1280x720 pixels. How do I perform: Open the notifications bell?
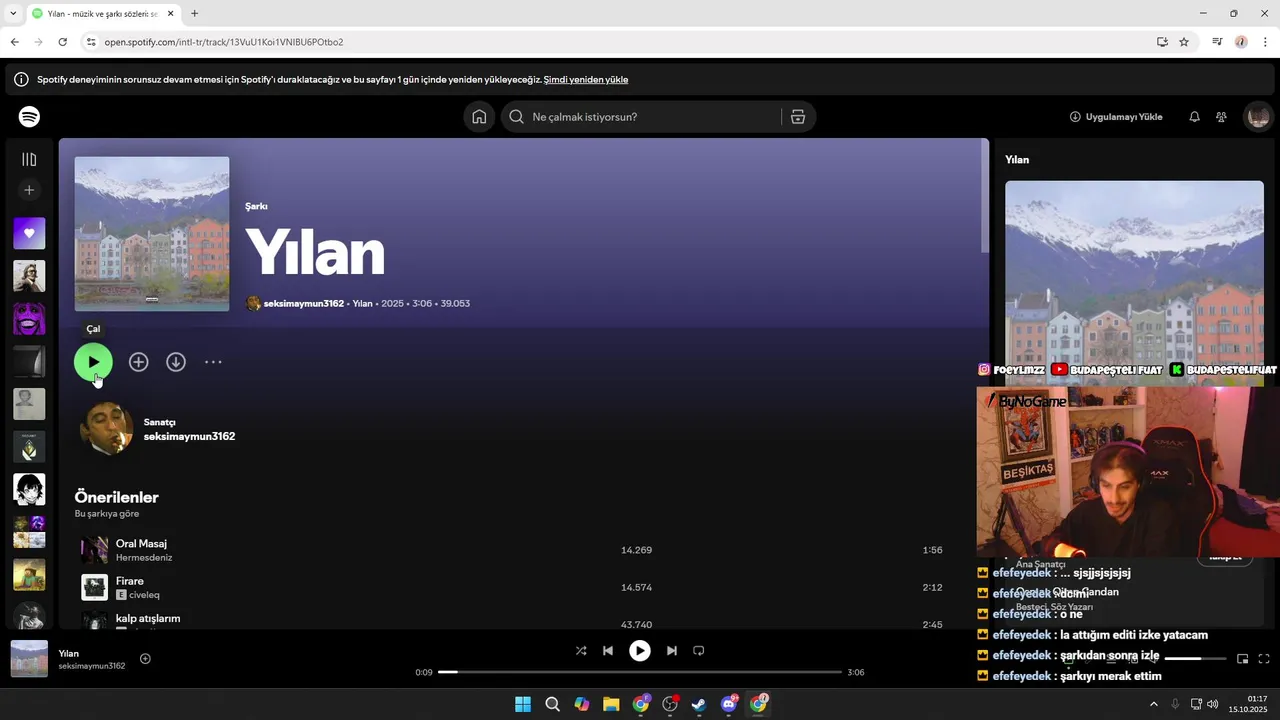pos(1194,117)
